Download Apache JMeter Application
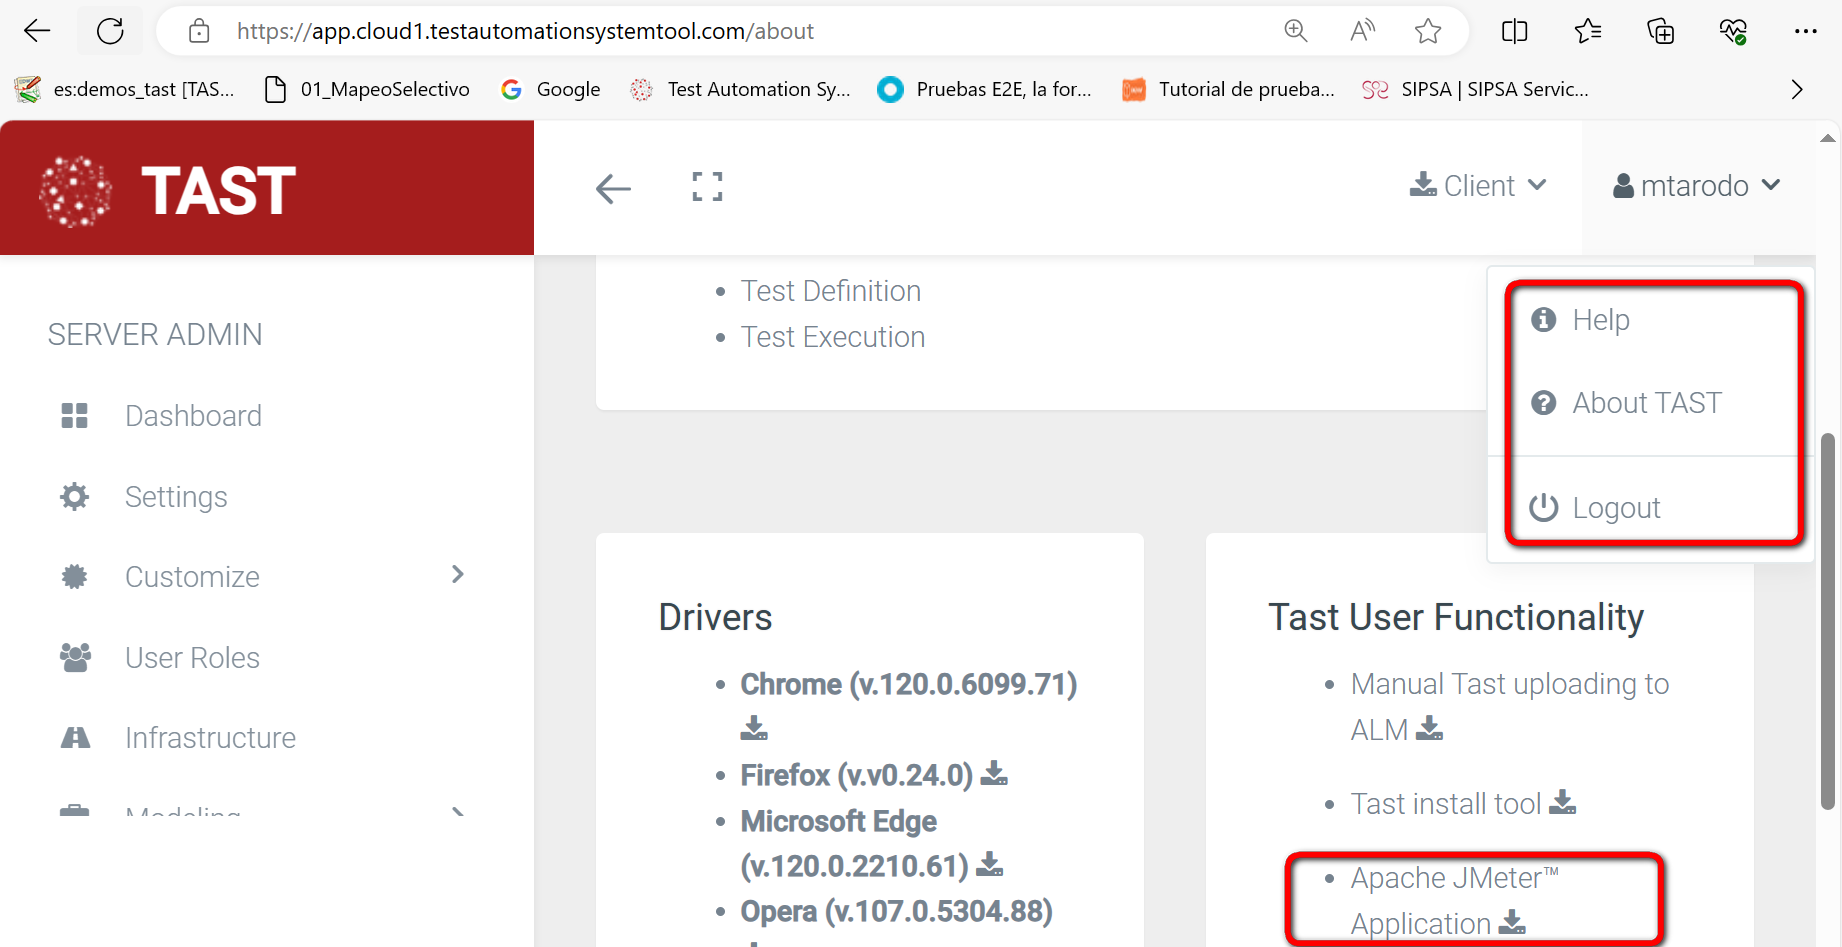Image resolution: width=1842 pixels, height=947 pixels. coord(1512,923)
